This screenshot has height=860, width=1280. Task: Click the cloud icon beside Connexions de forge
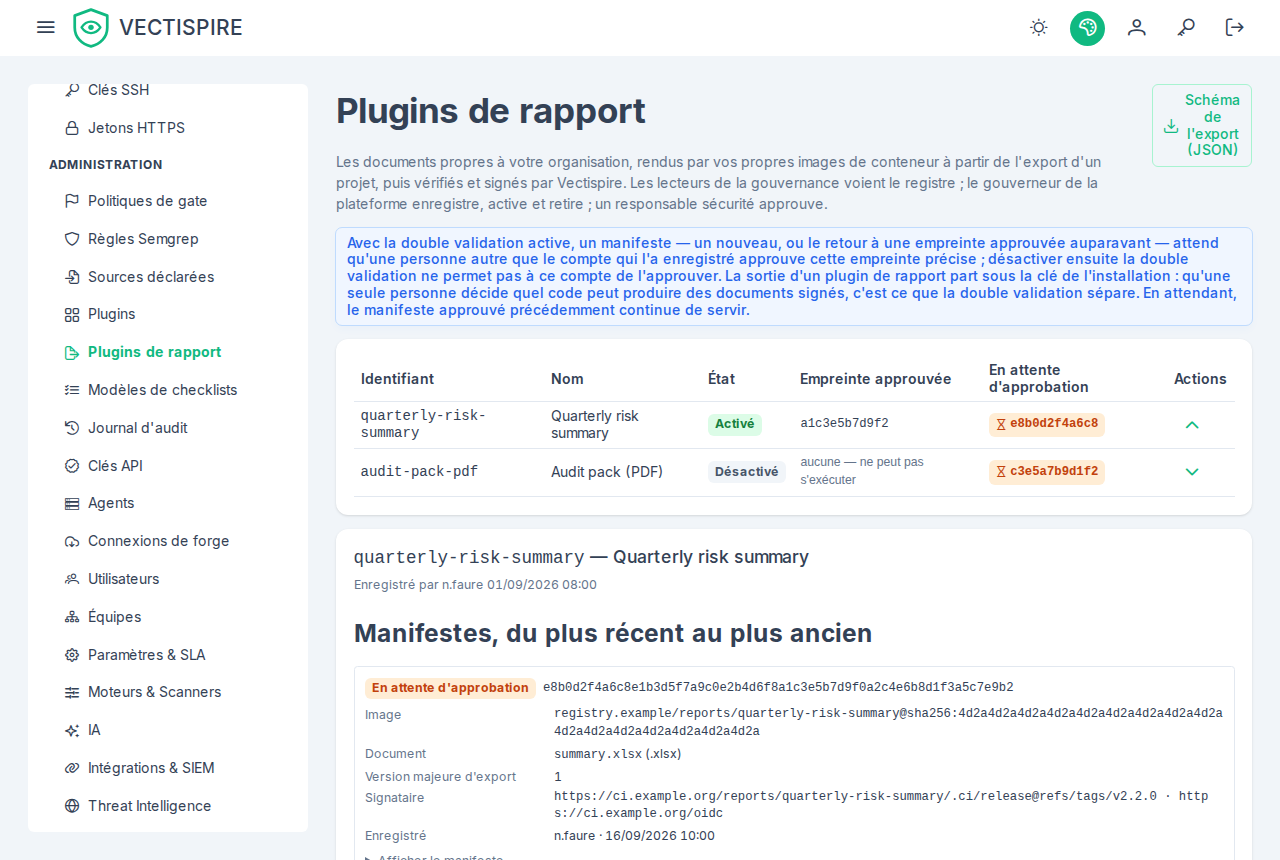tap(72, 541)
